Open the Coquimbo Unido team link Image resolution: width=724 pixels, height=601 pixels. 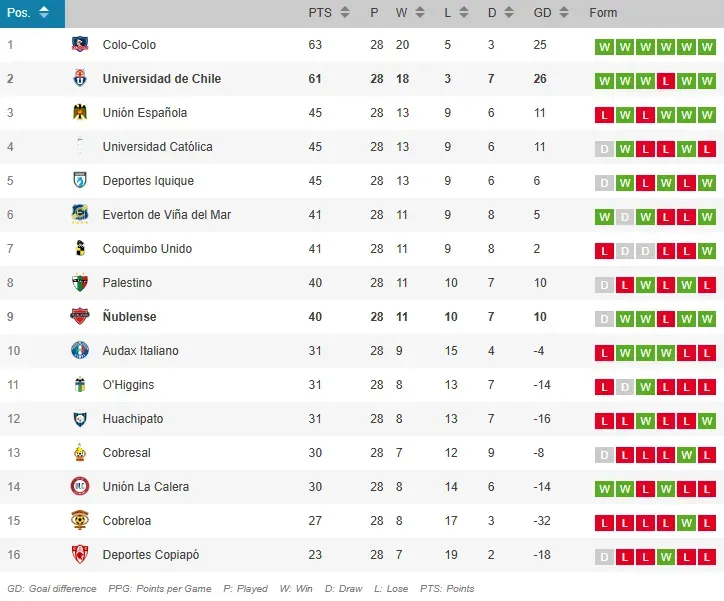147,249
